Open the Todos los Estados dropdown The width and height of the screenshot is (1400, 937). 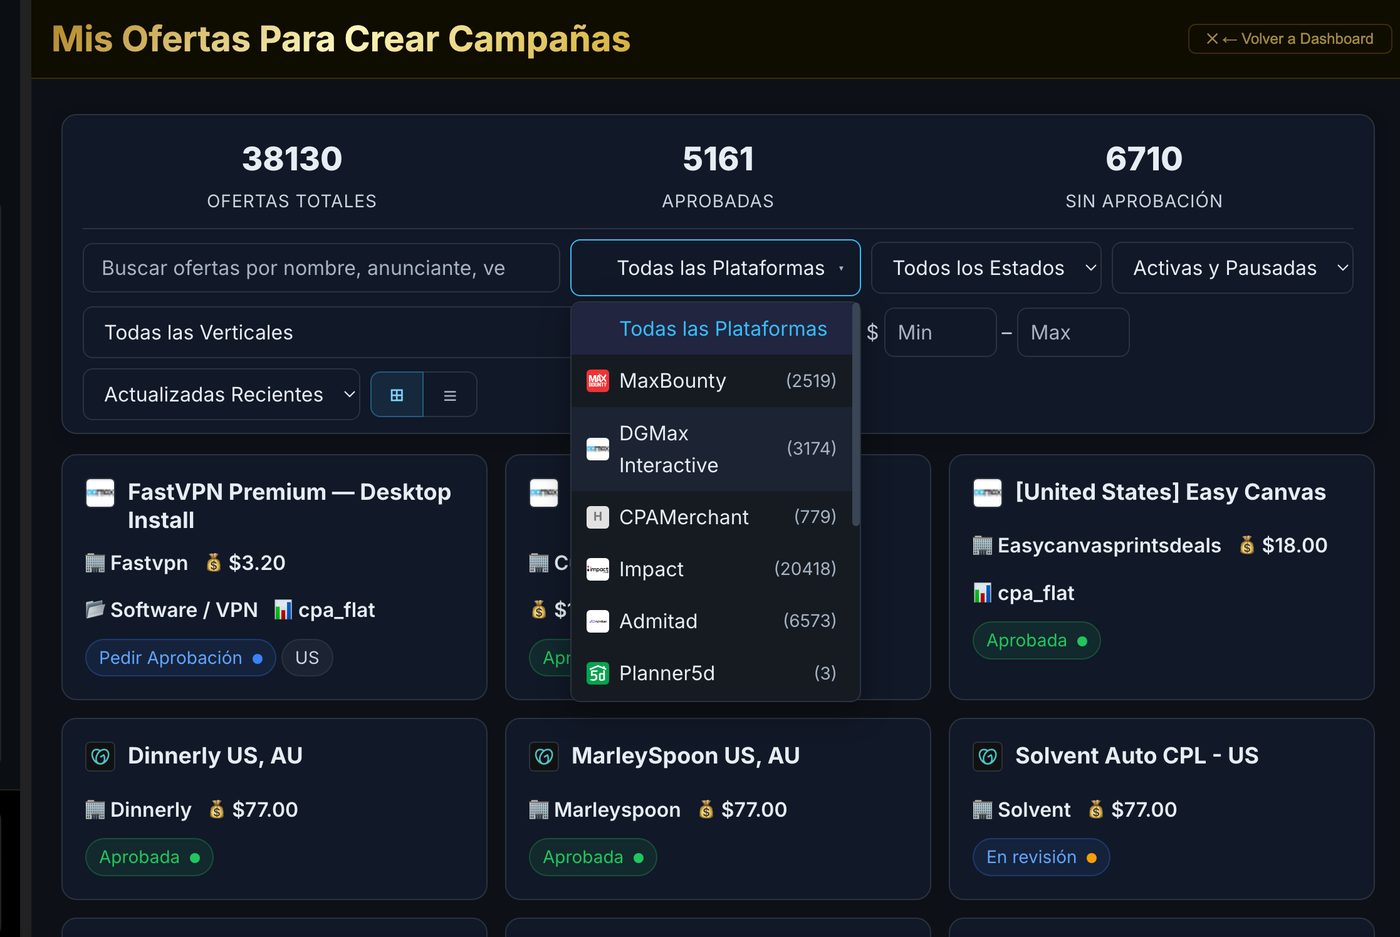[986, 268]
